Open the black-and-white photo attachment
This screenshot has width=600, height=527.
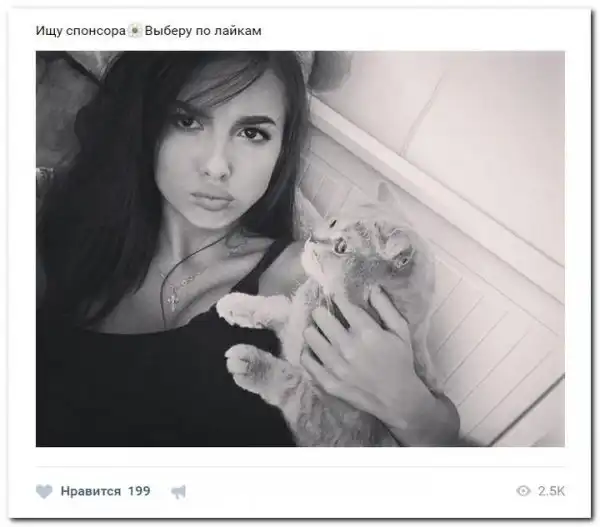click(x=300, y=249)
